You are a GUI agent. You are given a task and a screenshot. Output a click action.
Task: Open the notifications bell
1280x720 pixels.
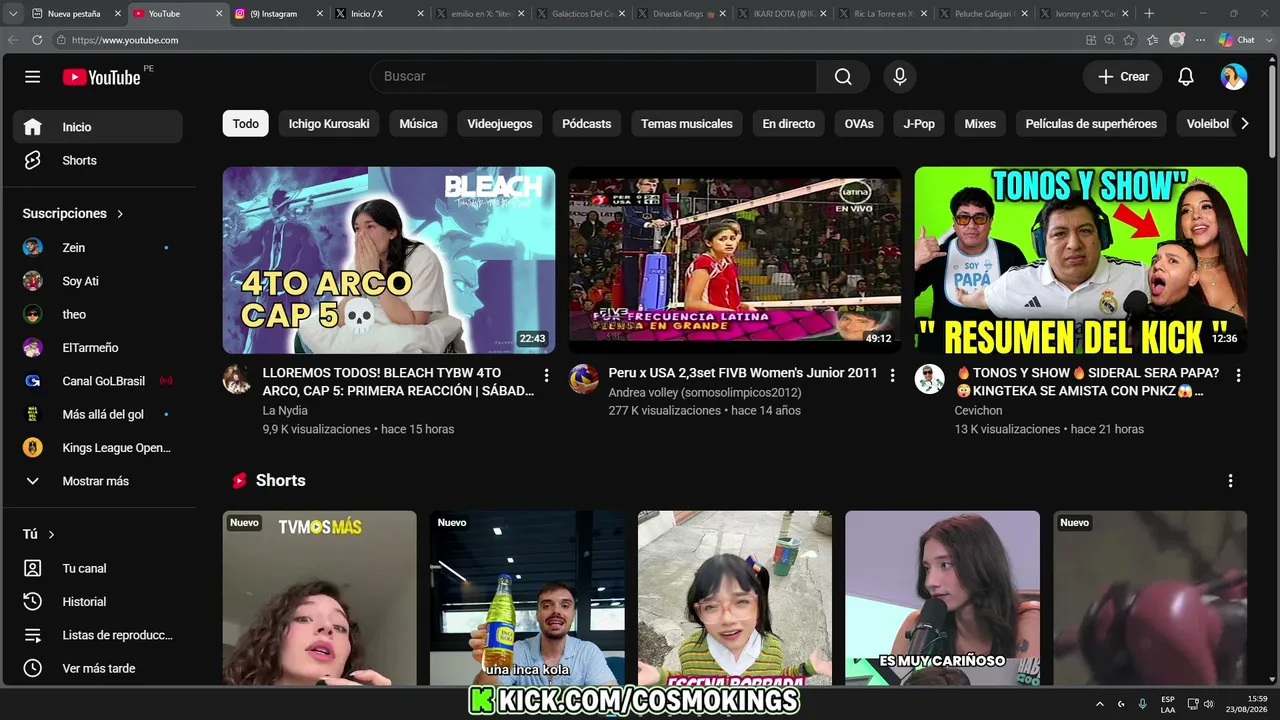point(1186,77)
